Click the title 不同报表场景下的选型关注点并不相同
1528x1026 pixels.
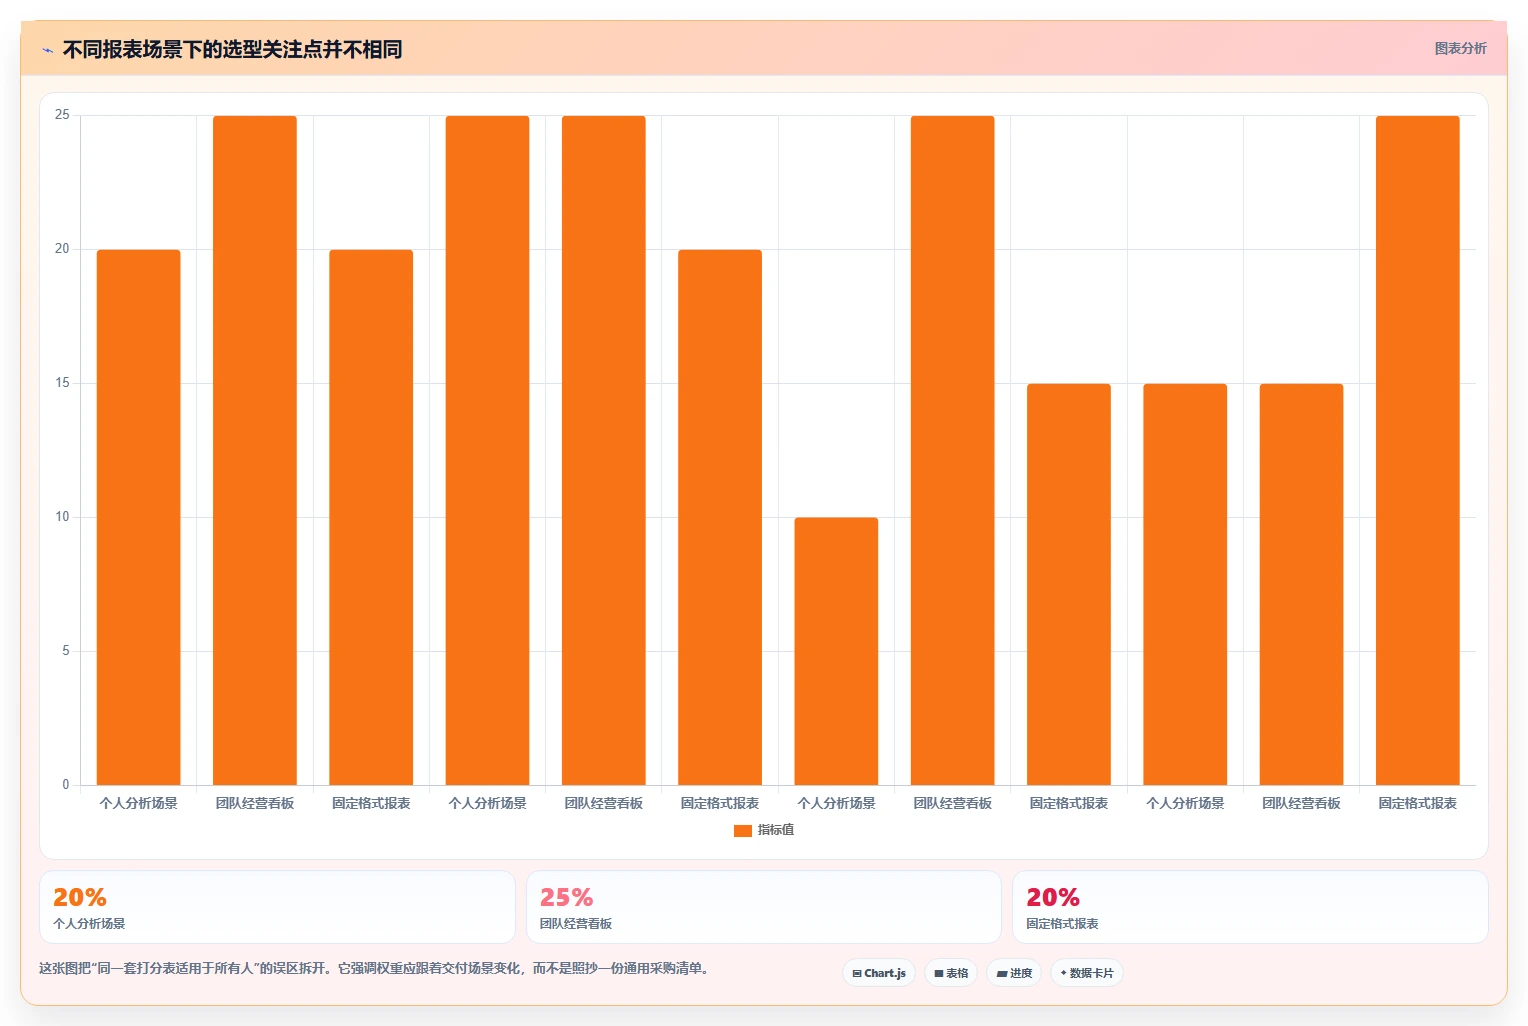coord(232,49)
